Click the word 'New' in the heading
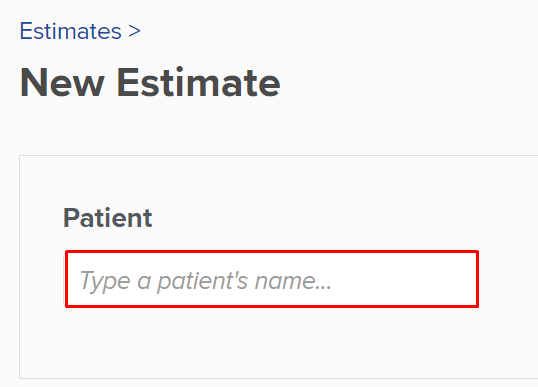The width and height of the screenshot is (538, 387). click(62, 83)
